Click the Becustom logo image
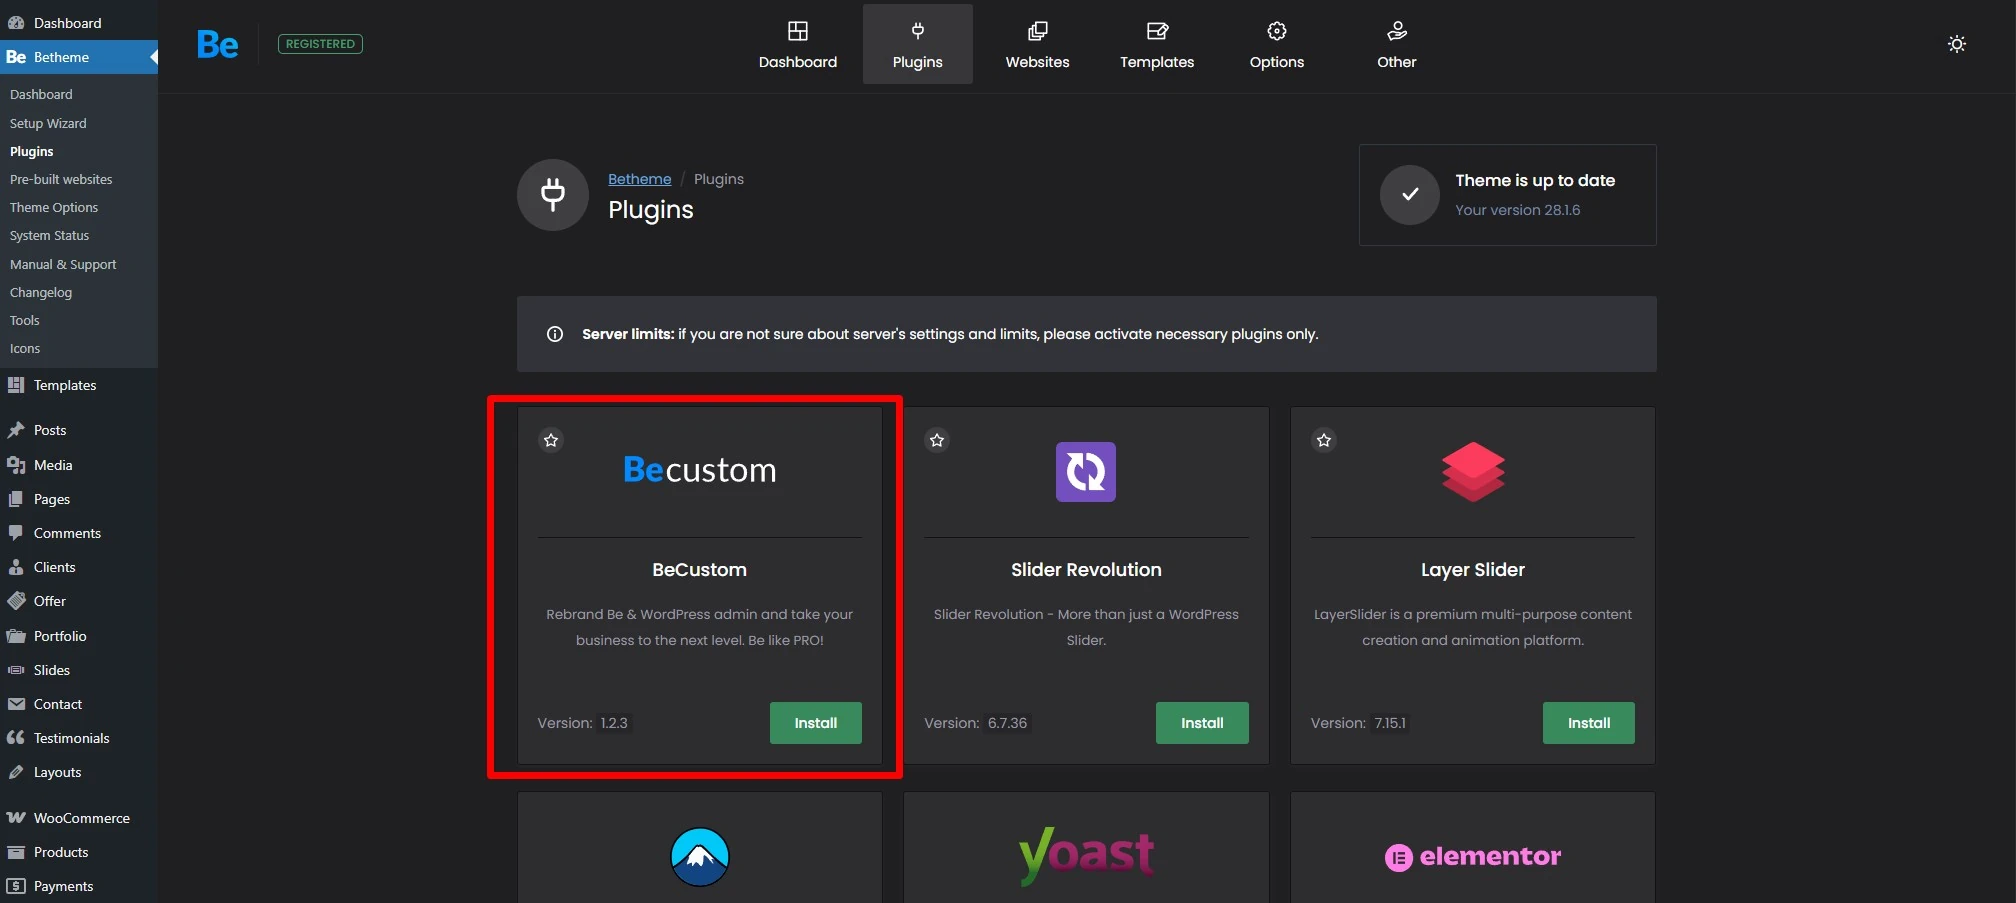Screen dimensions: 2016x903 (700, 470)
